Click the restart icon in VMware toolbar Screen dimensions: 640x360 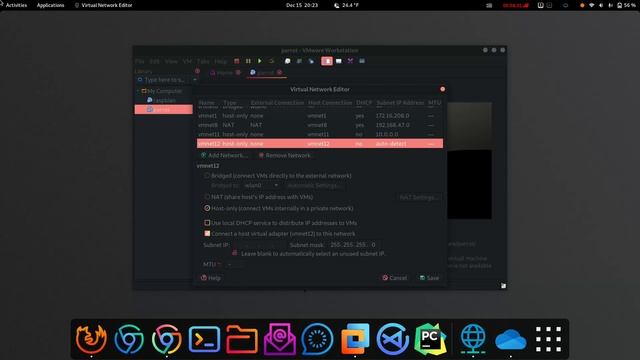click(271, 61)
